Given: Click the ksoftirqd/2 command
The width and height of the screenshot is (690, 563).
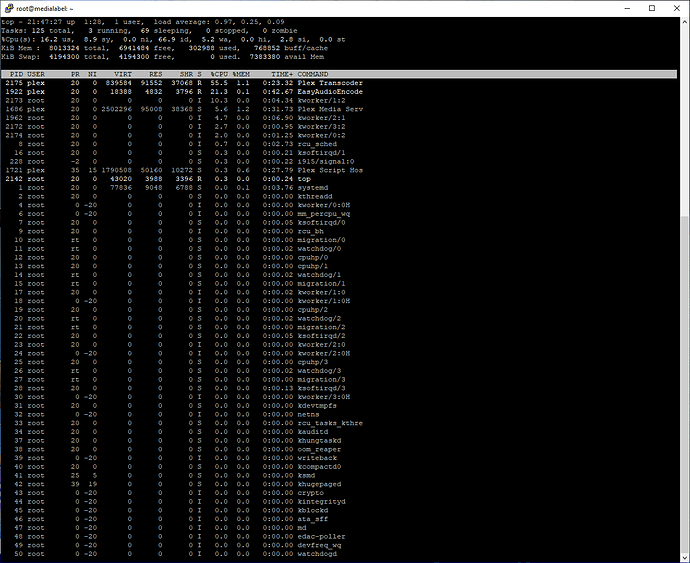Looking at the screenshot, I should 321,336.
